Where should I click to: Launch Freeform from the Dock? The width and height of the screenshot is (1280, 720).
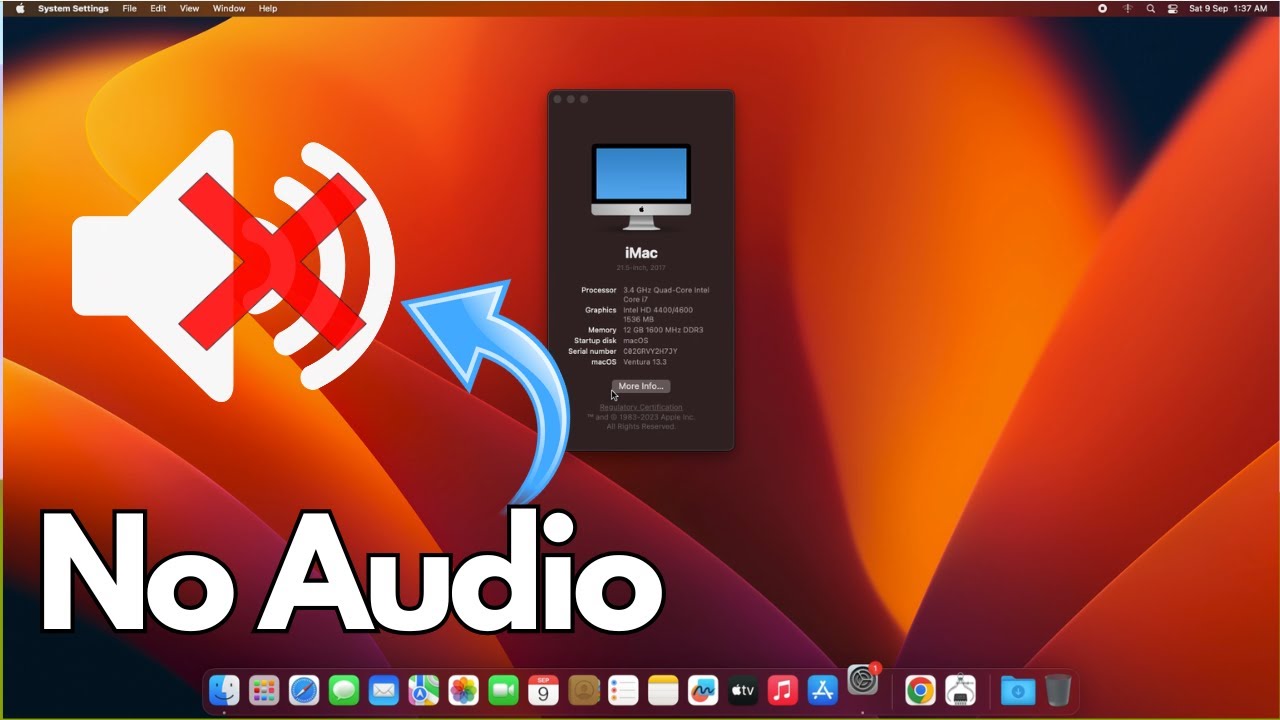coord(703,690)
